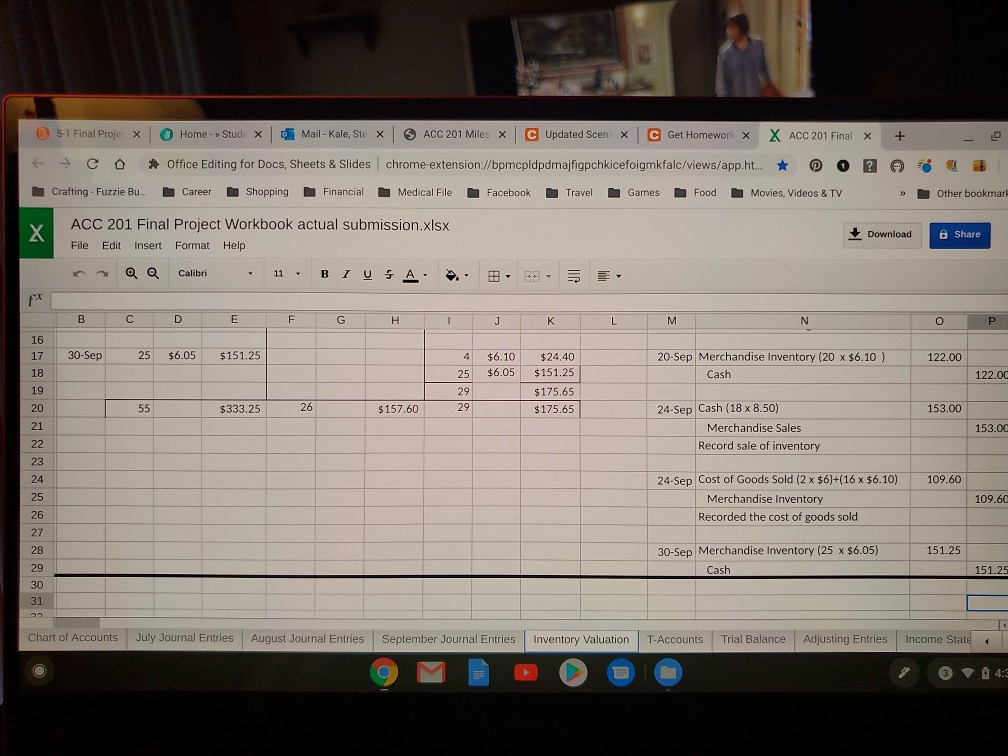The height and width of the screenshot is (756, 1008).
Task: Click the browser home icon
Action: click(120, 164)
